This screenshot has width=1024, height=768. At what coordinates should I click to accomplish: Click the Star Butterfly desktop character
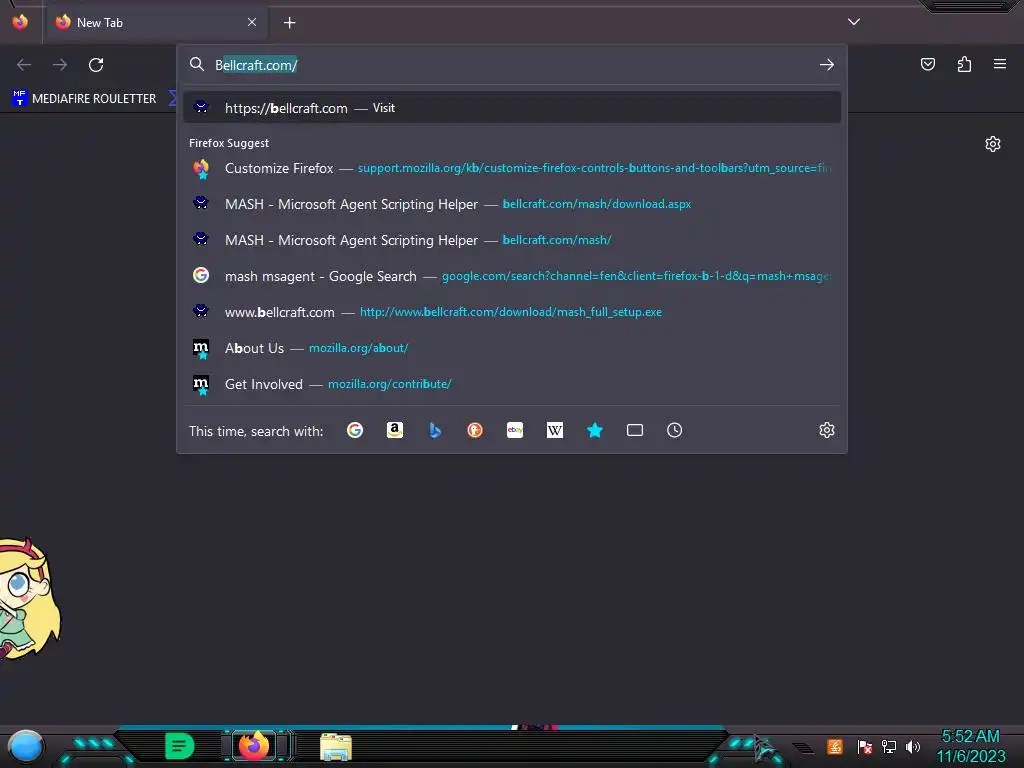(x=30, y=599)
